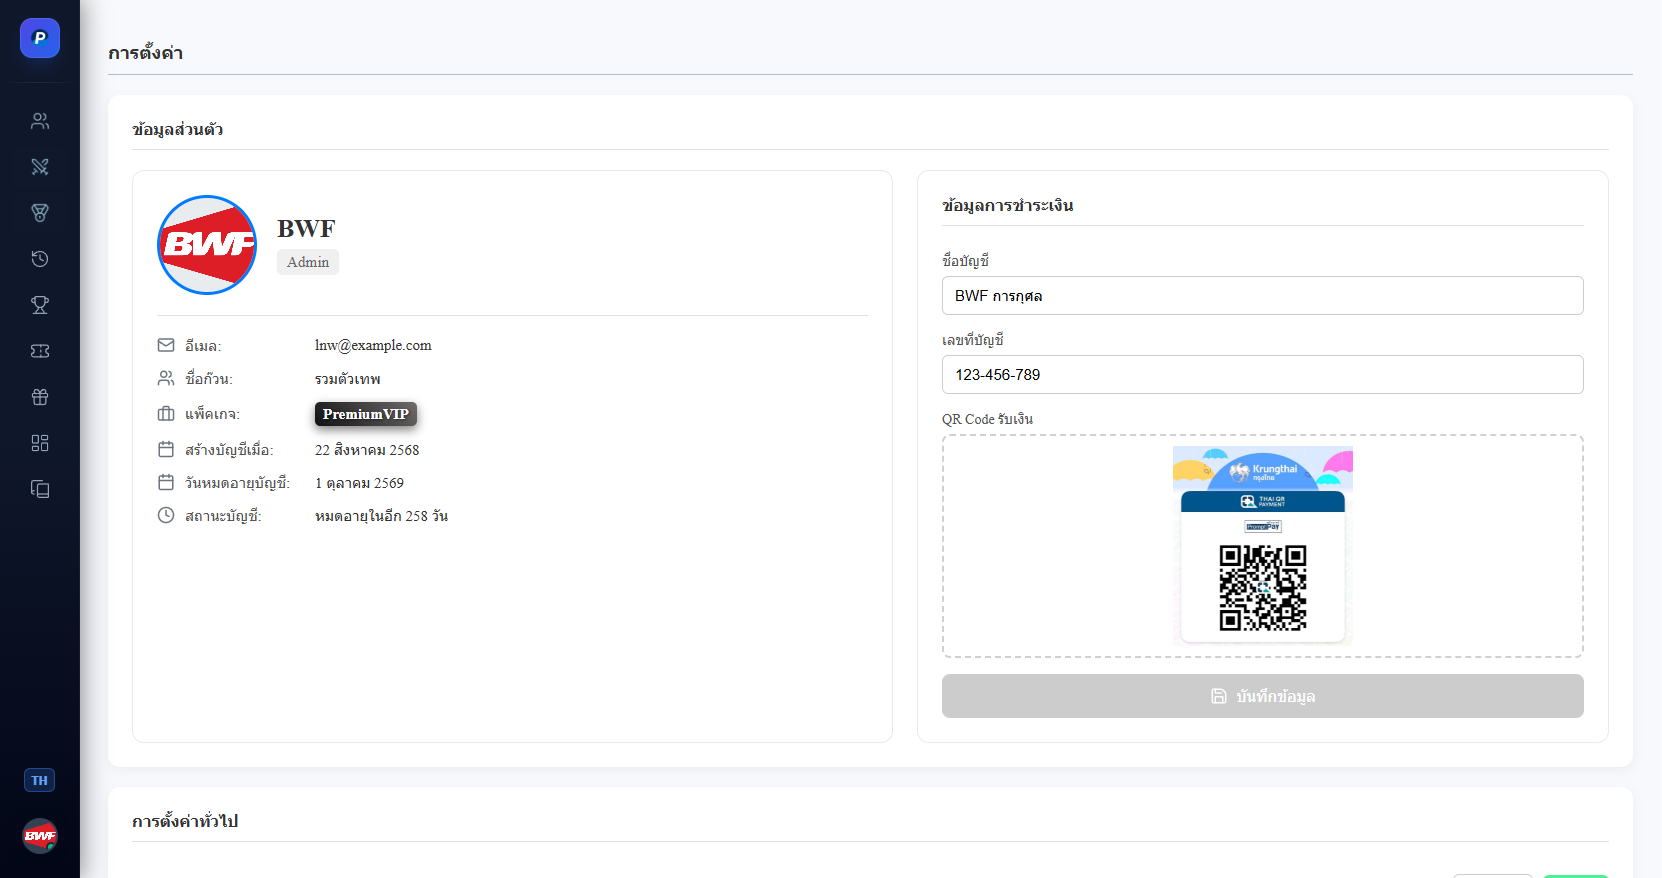Viewport: 1662px width, 878px height.
Task: Open the members (people) sidebar icon
Action: pyautogui.click(x=40, y=121)
